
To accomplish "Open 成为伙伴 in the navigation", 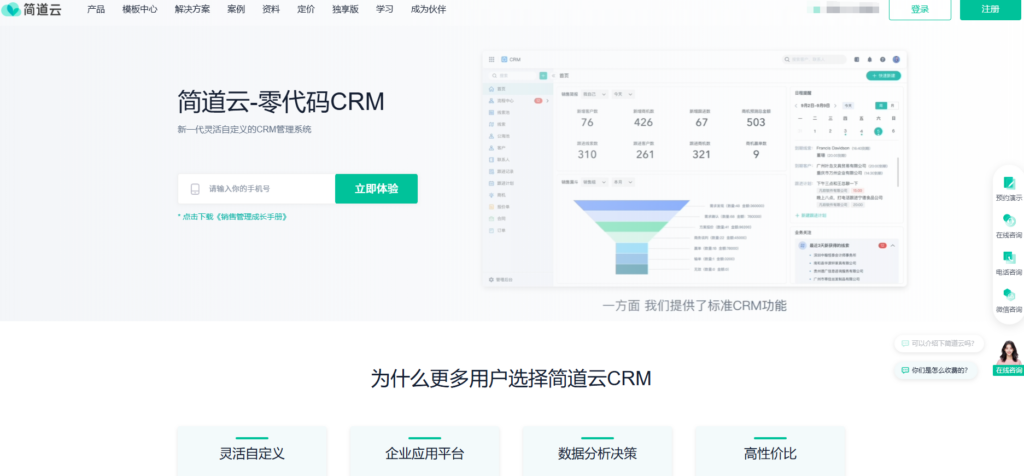I will [428, 9].
